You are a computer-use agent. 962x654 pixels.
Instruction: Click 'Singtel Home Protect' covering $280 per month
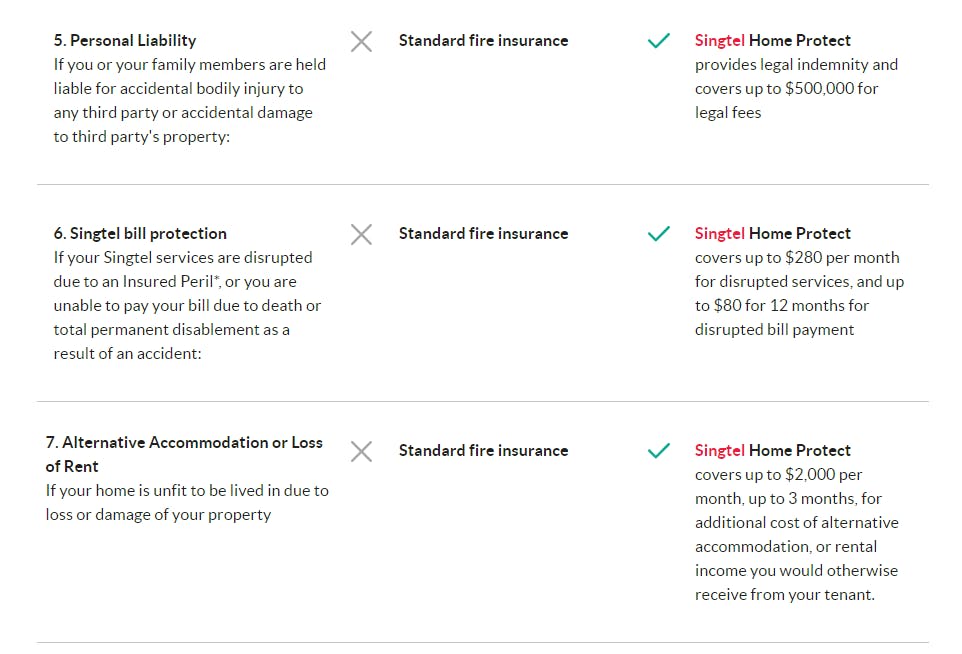(772, 233)
